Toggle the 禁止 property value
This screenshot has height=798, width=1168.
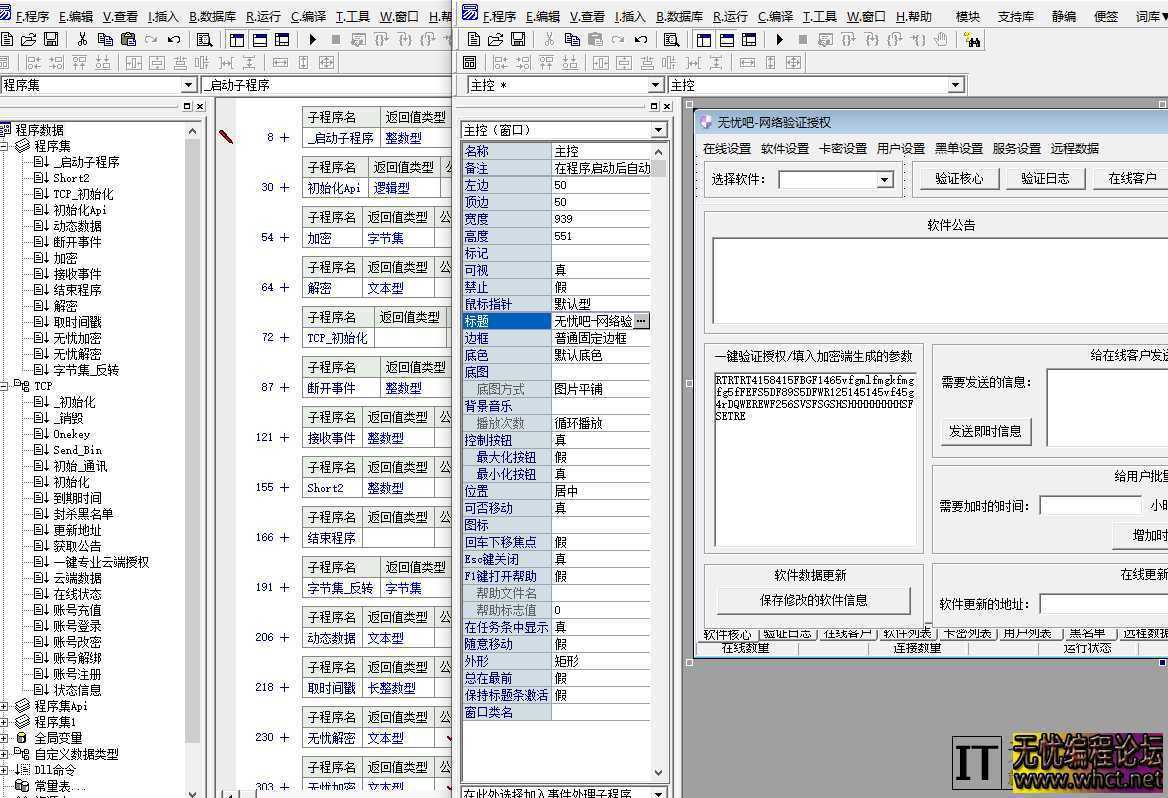[x=580, y=286]
